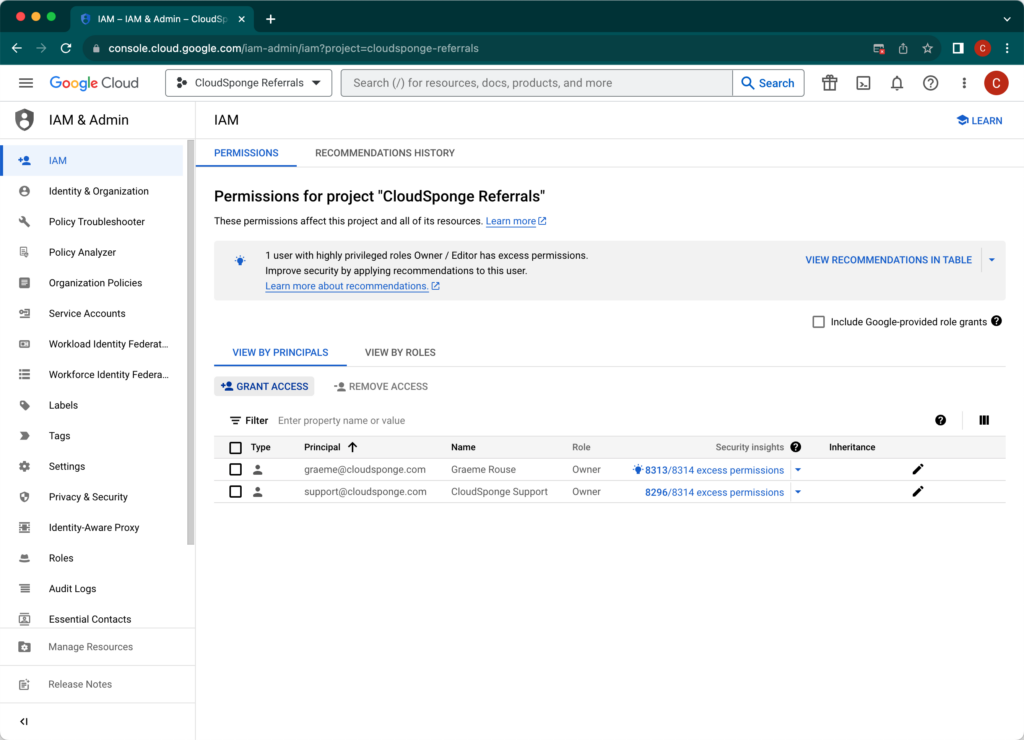The image size is (1024, 740).
Task: Open the free trial gift icon
Action: (829, 83)
